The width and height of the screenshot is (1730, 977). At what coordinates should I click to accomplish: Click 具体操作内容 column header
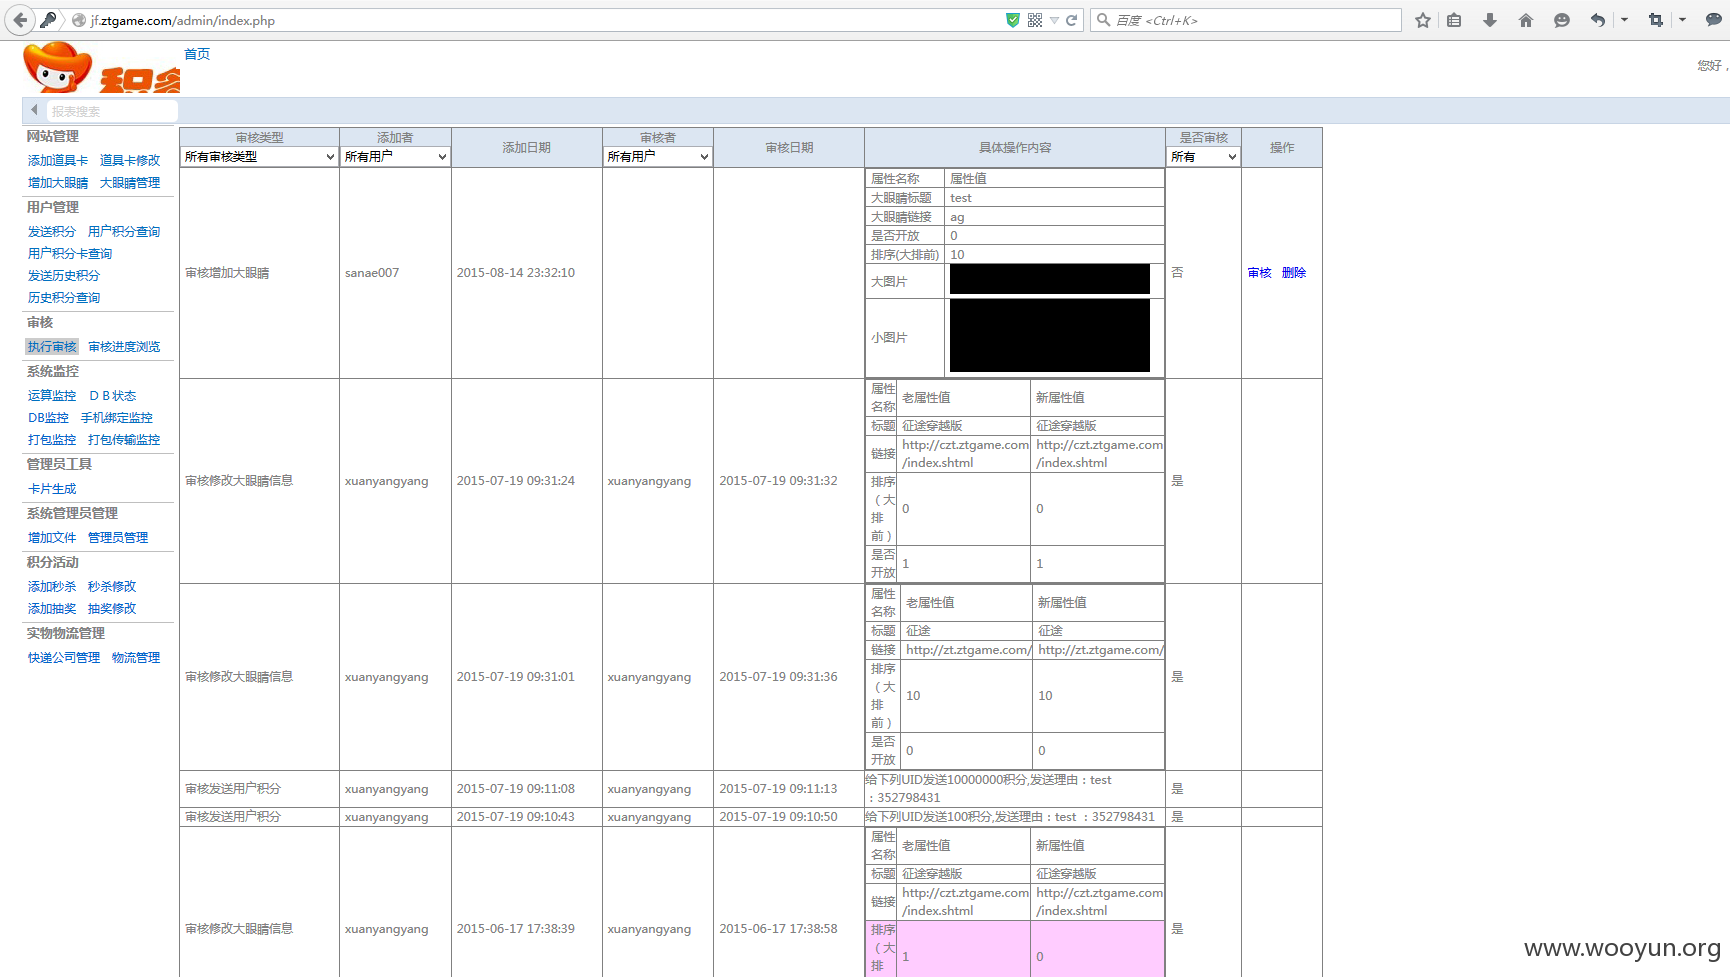pyautogui.click(x=1015, y=148)
